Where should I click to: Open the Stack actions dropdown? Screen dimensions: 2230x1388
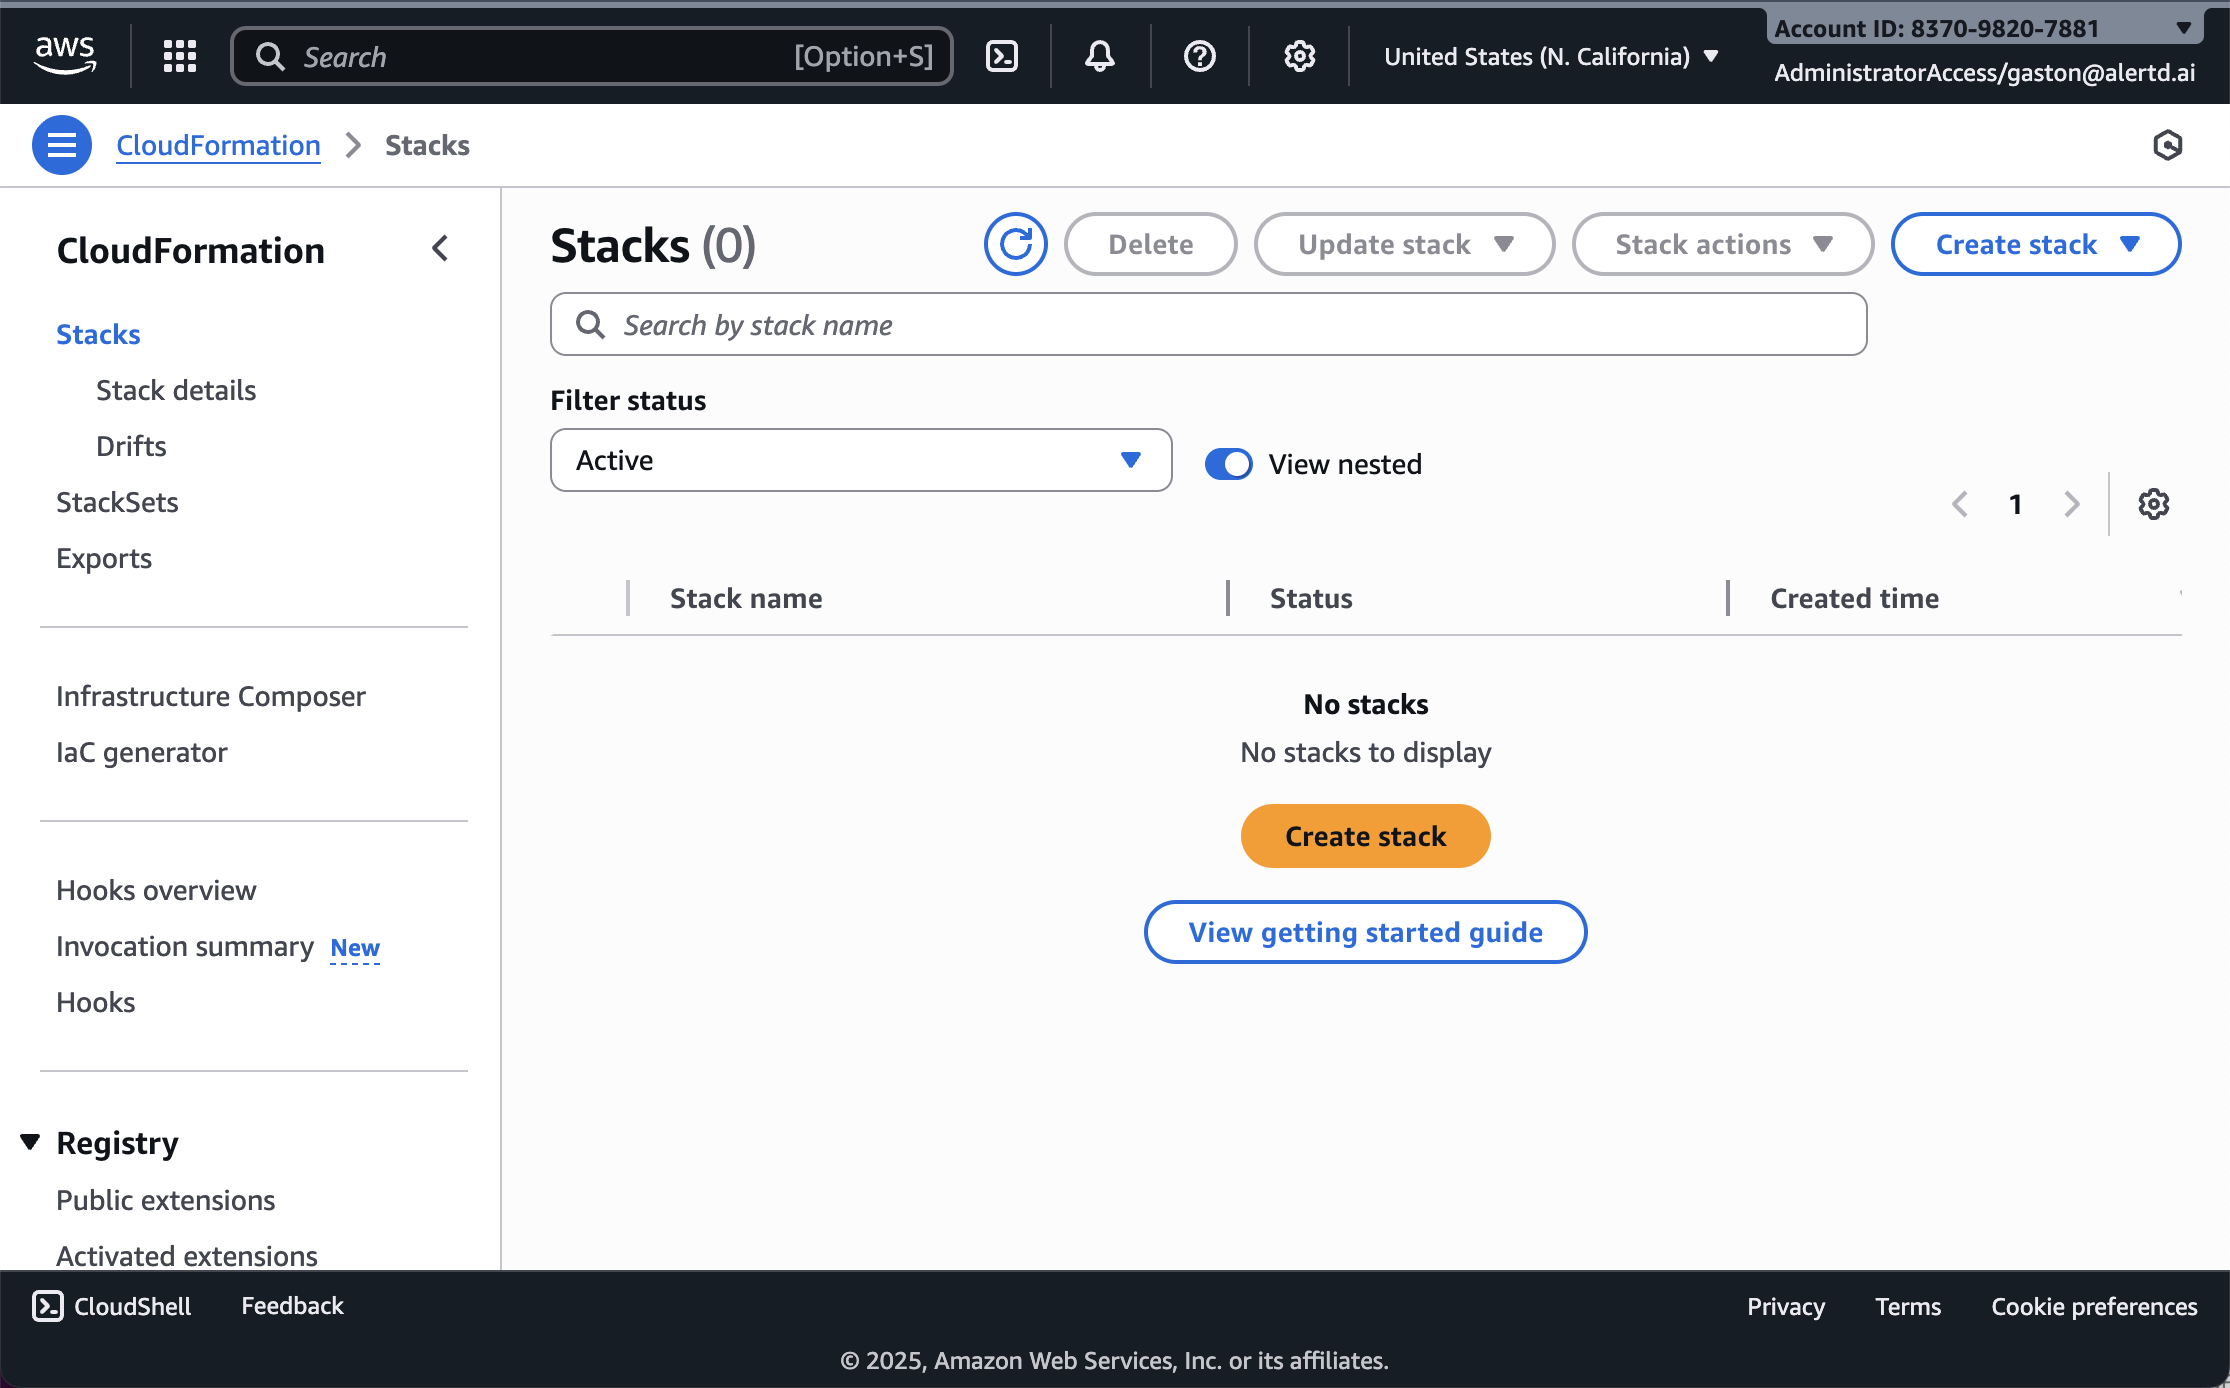point(1721,244)
